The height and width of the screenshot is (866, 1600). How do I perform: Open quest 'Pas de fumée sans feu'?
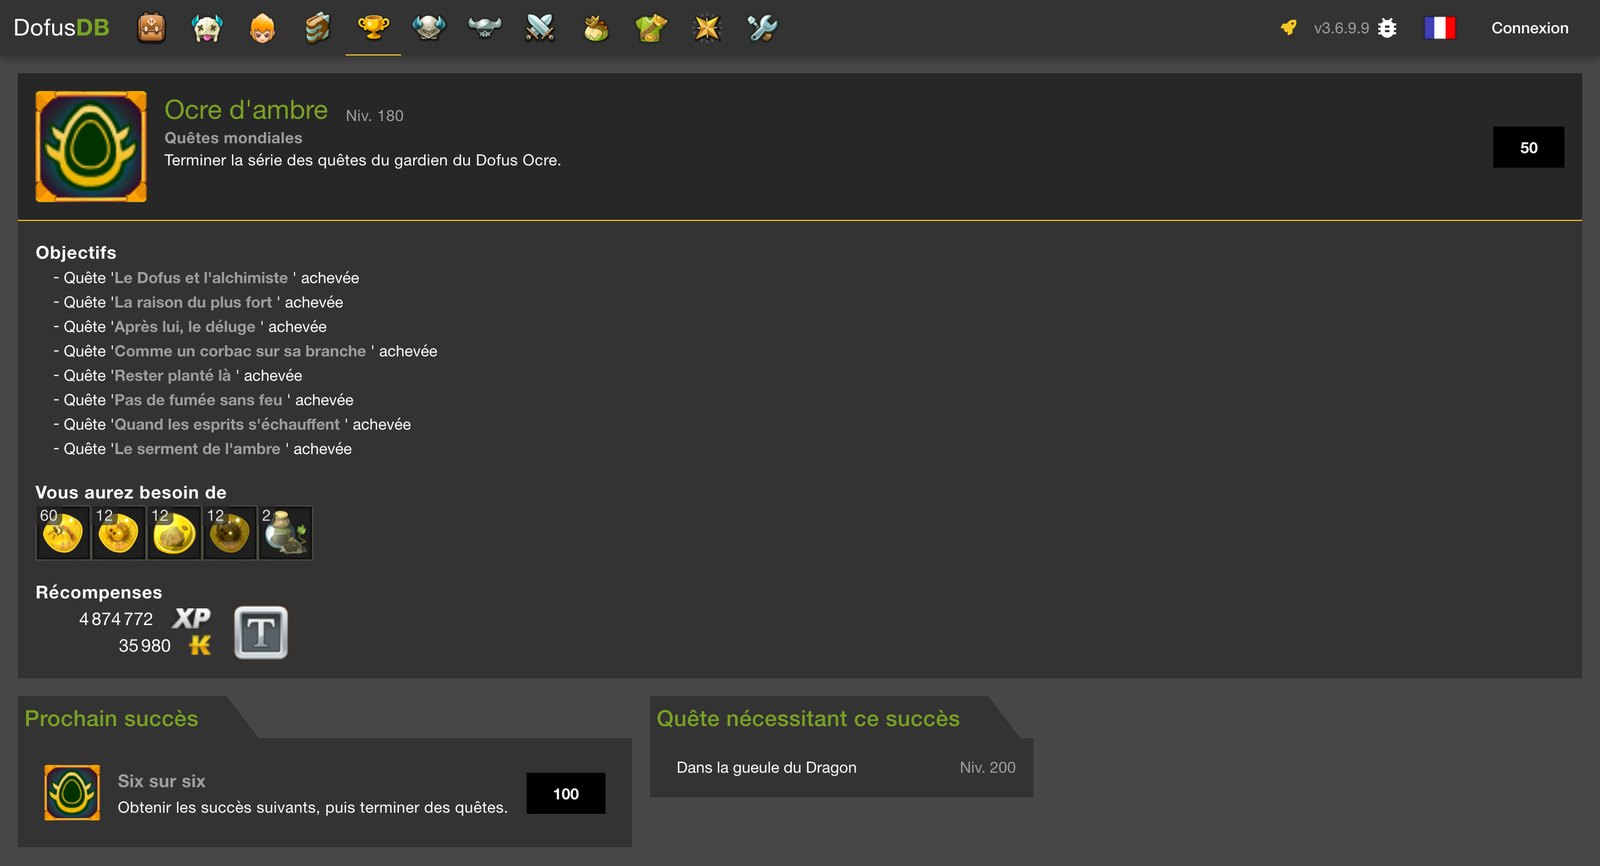click(198, 400)
